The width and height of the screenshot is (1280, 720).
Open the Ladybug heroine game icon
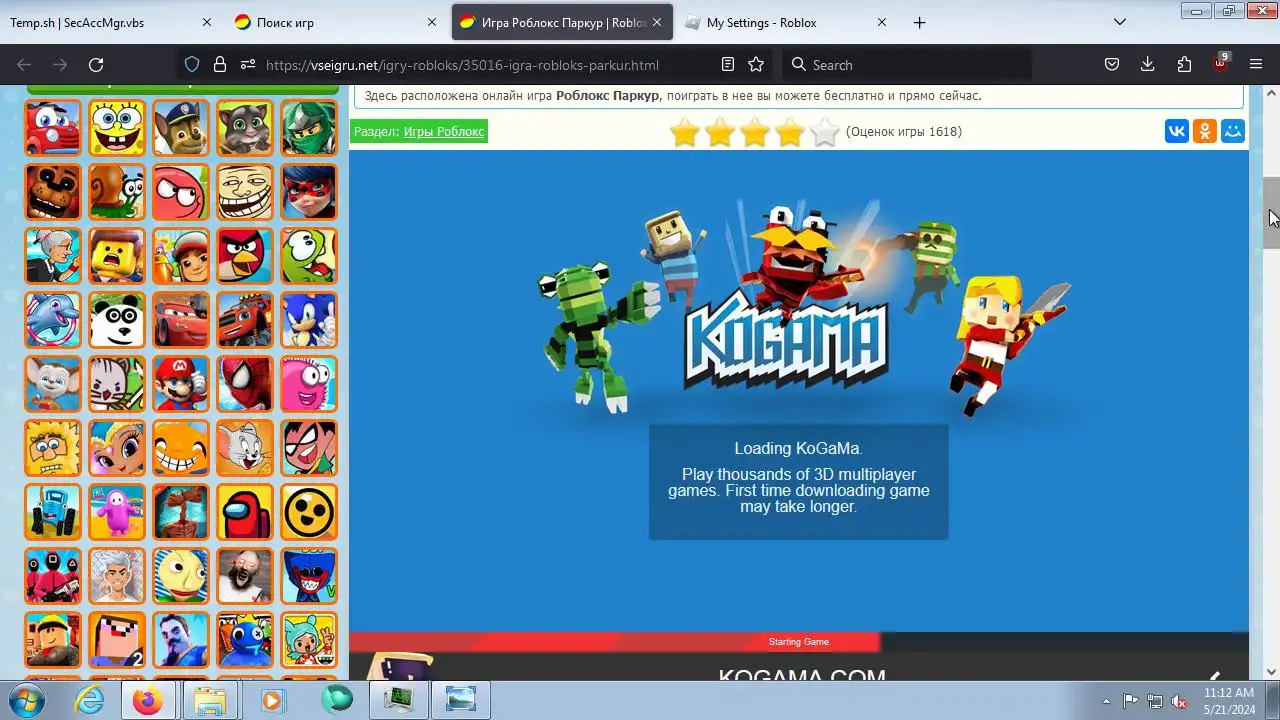[x=309, y=192]
